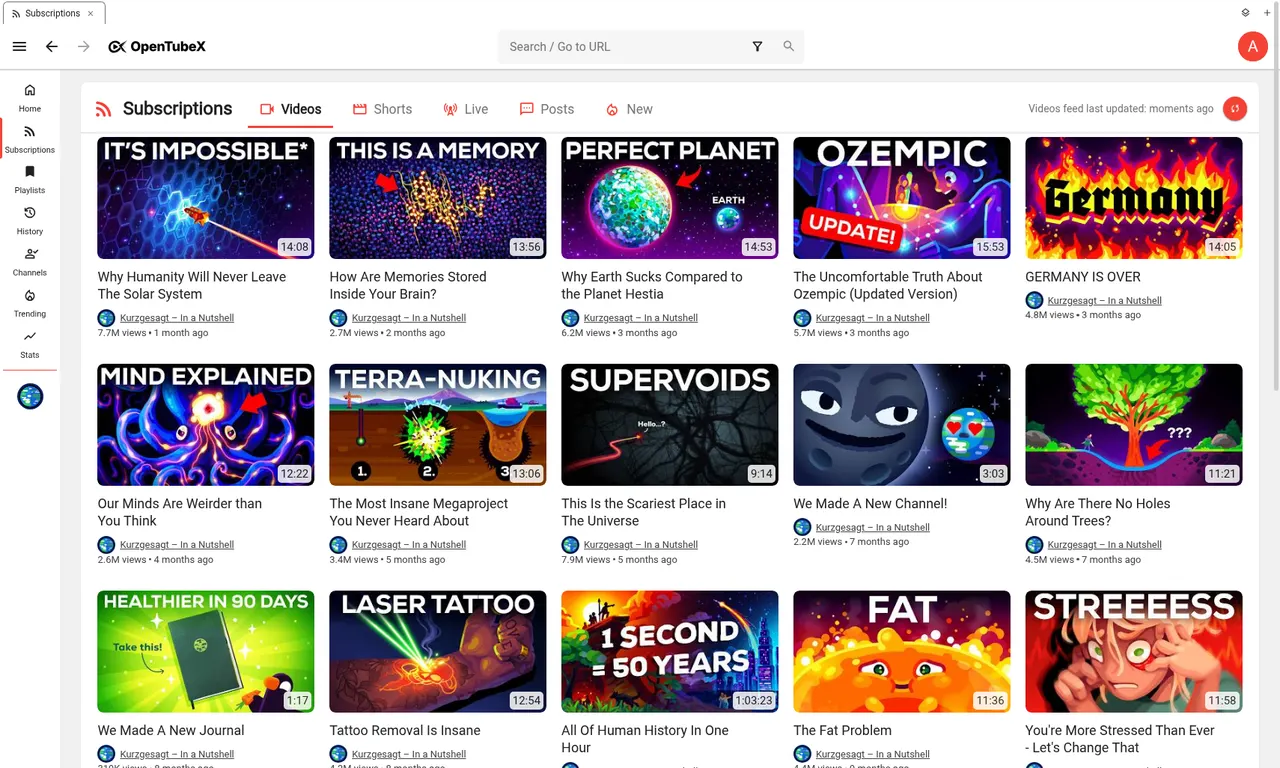
Task: Switch to the Shorts tab
Action: click(x=382, y=109)
